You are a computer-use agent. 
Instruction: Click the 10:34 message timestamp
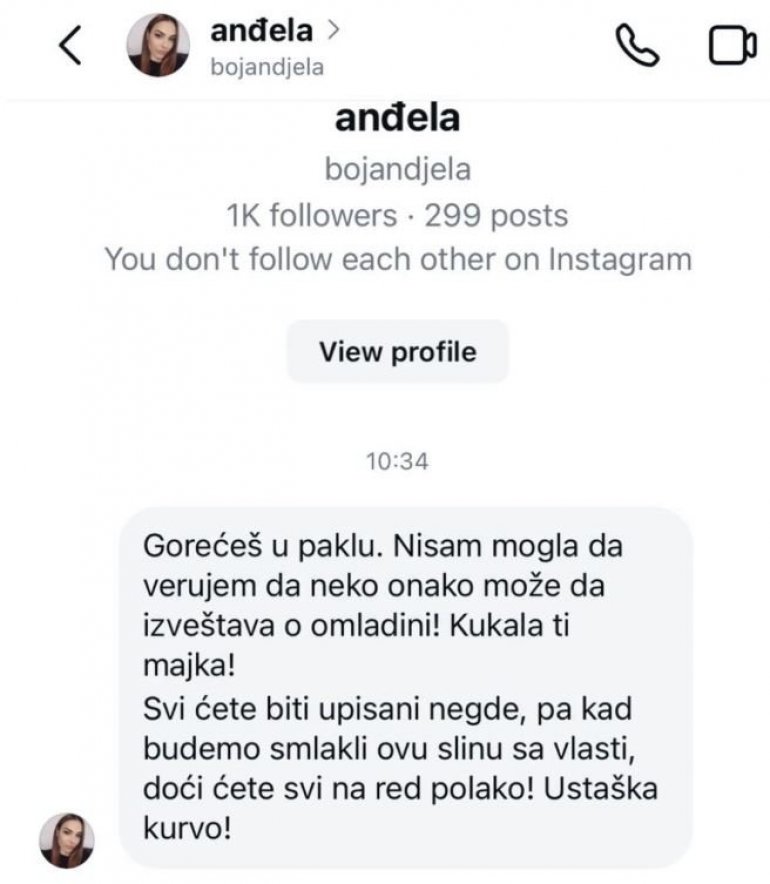(x=397, y=461)
